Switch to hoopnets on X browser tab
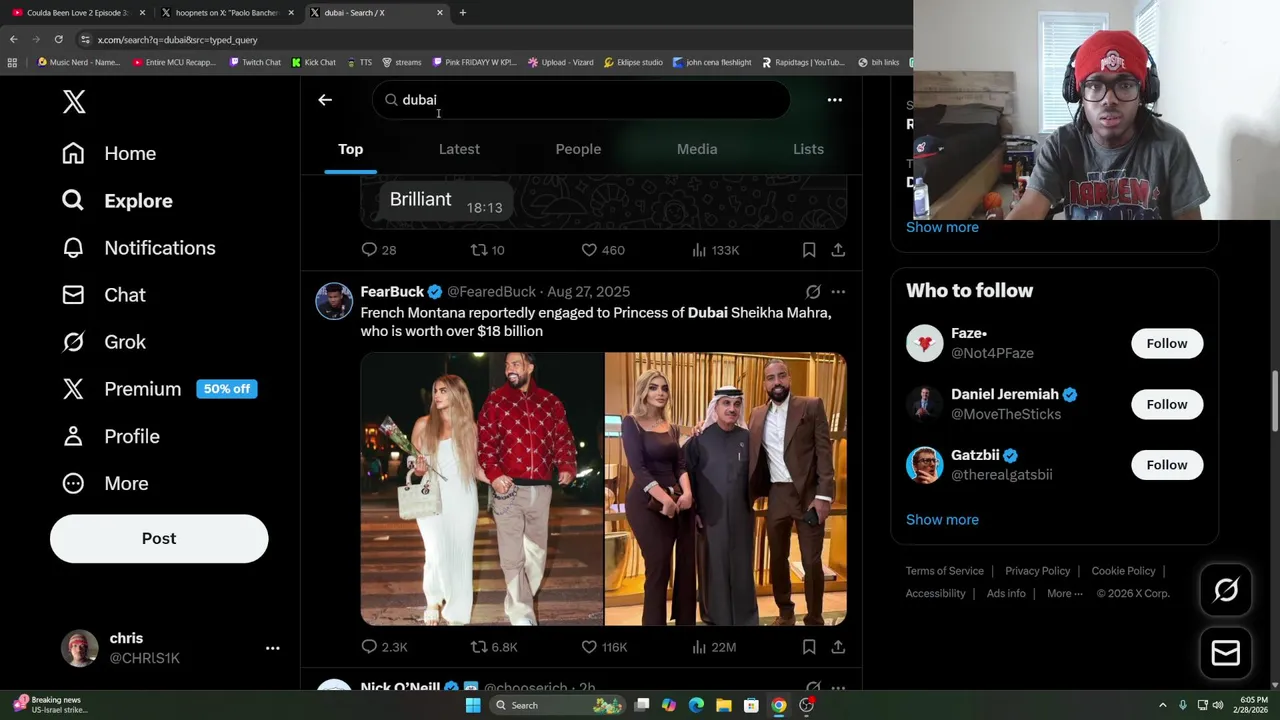 pos(226,12)
